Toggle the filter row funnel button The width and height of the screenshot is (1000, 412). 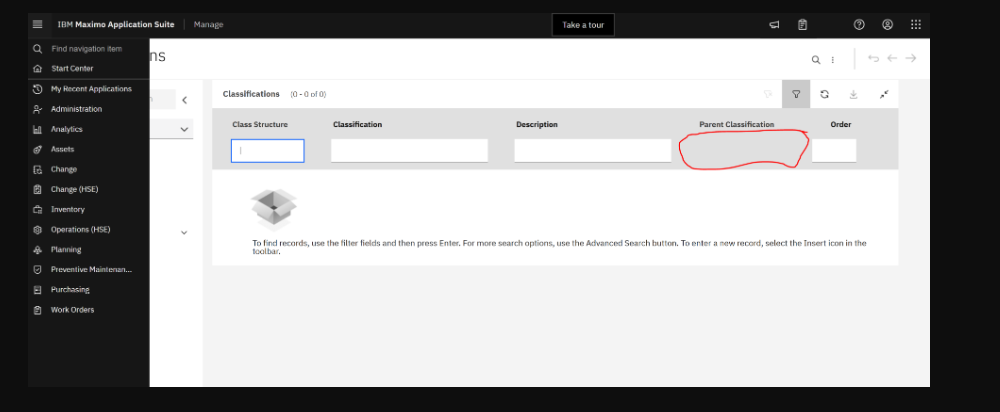[x=796, y=94]
